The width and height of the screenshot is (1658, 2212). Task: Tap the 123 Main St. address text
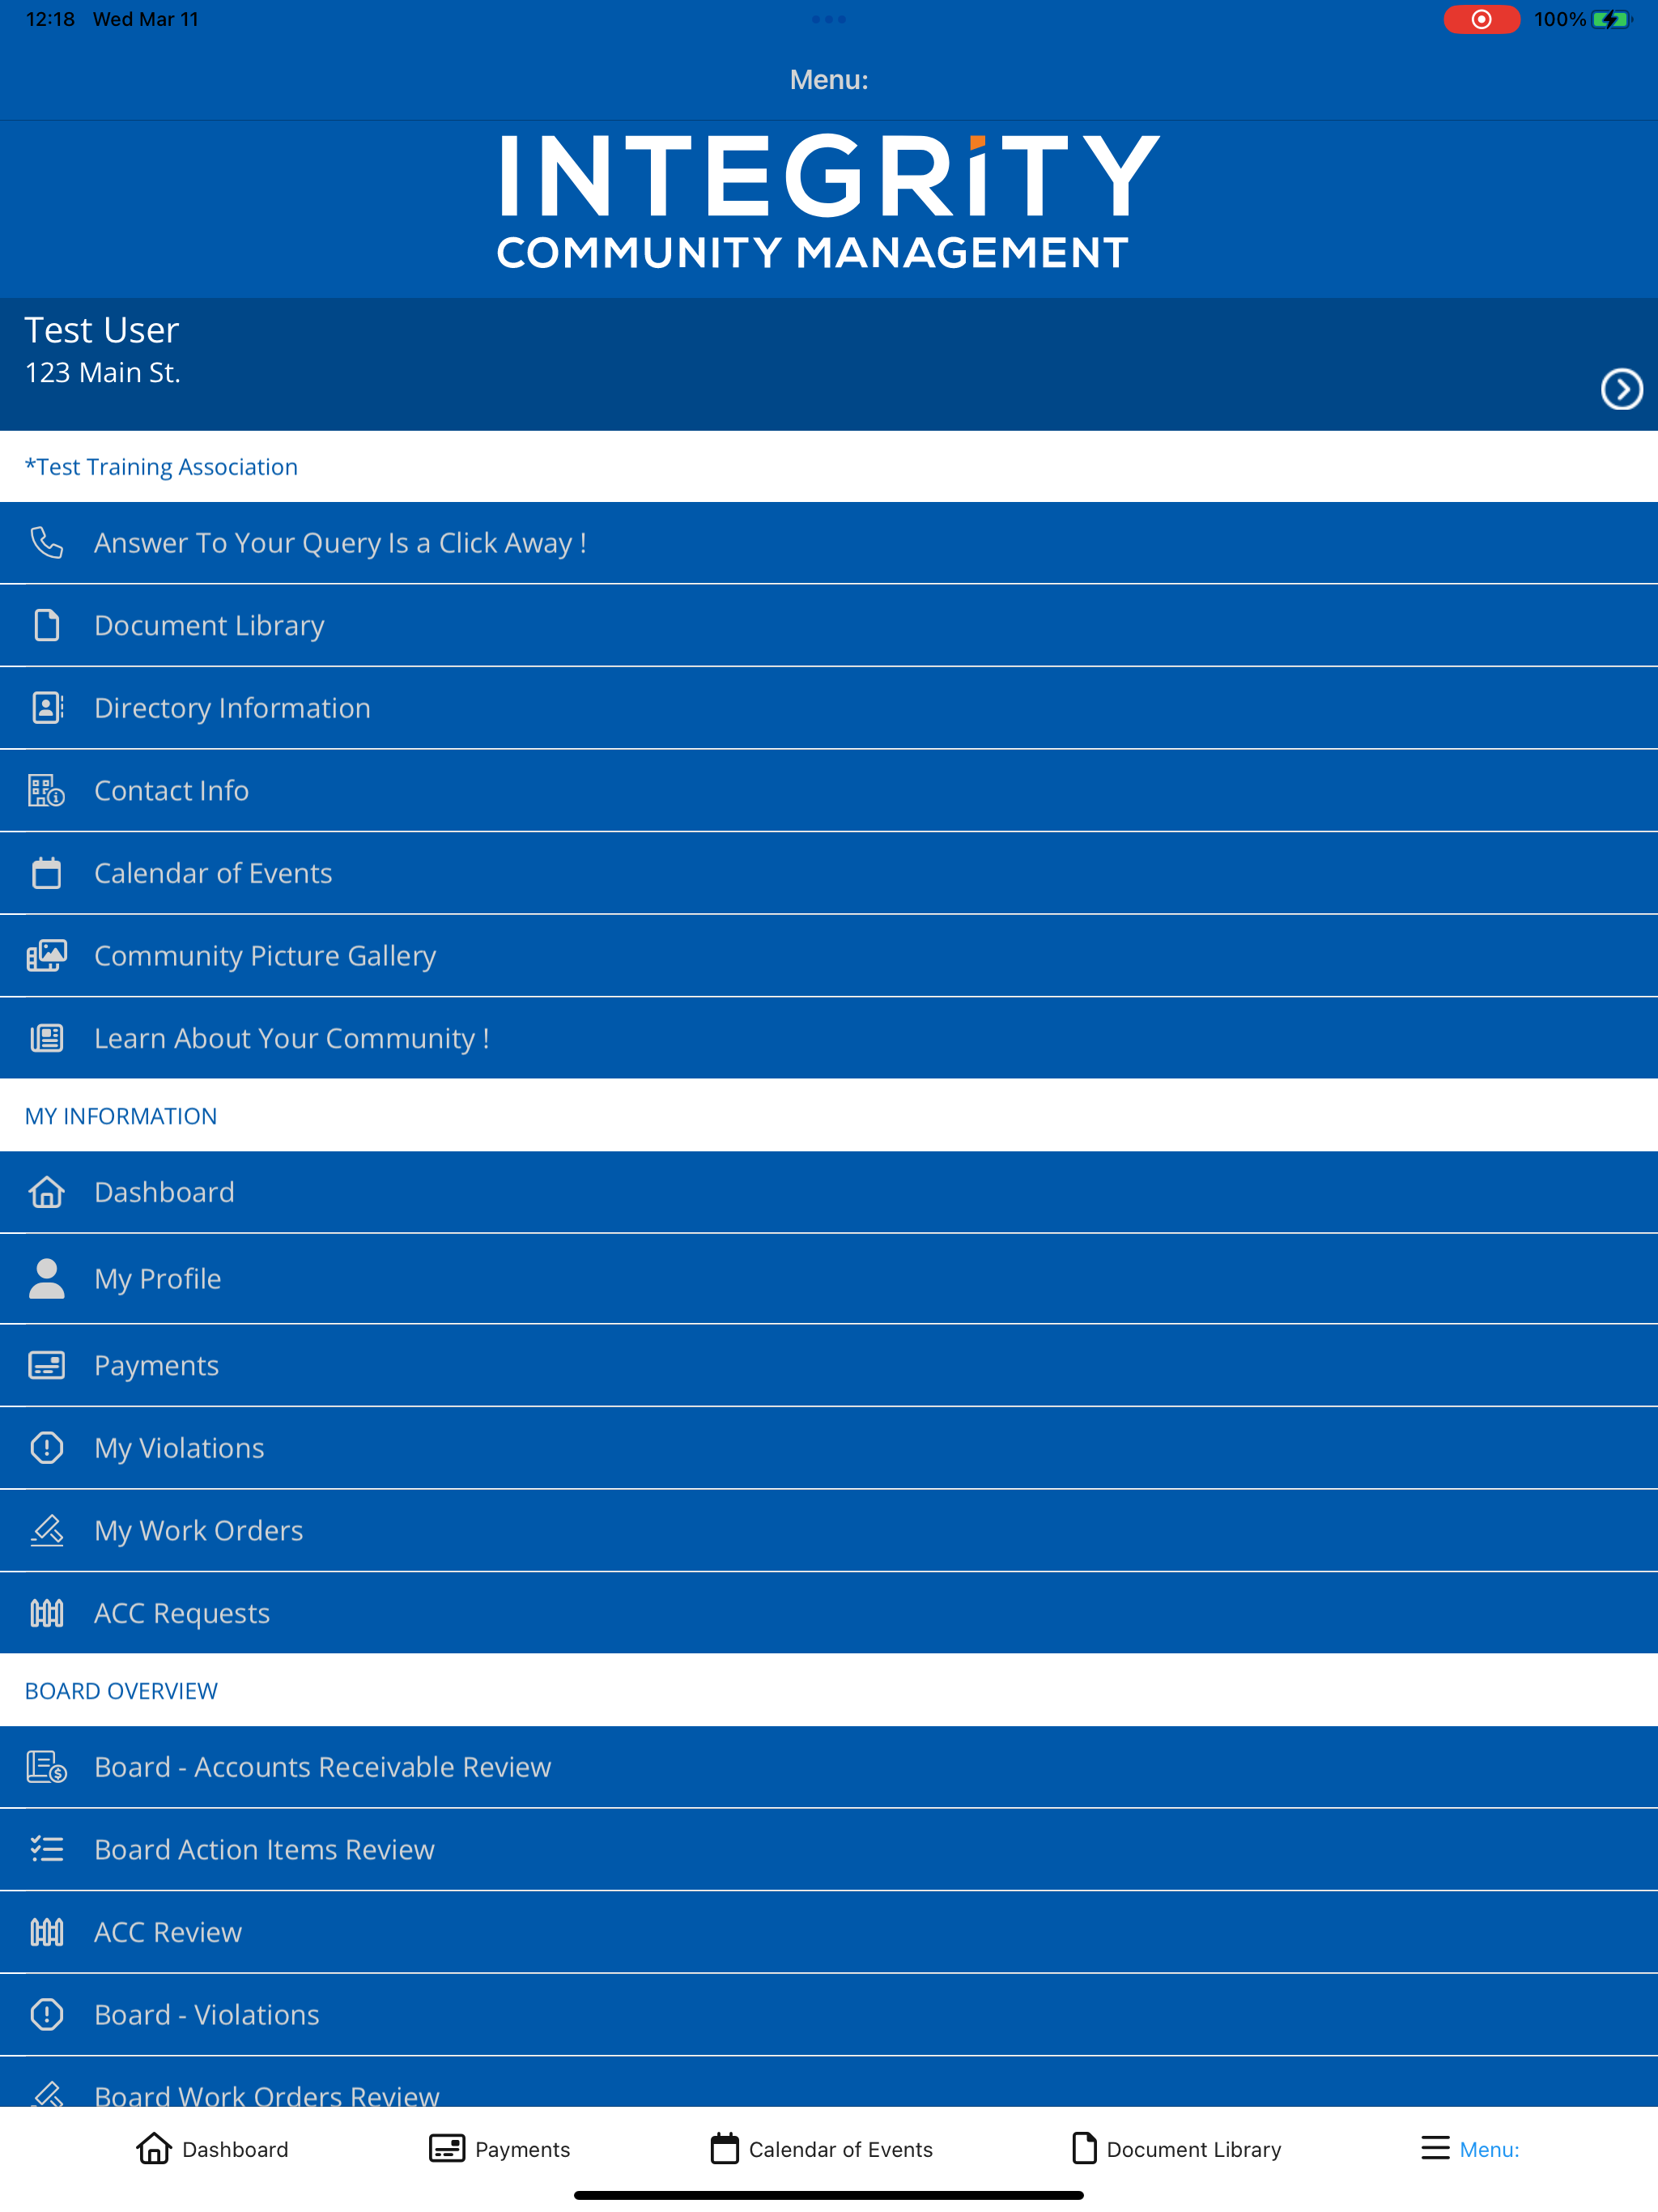pos(102,373)
